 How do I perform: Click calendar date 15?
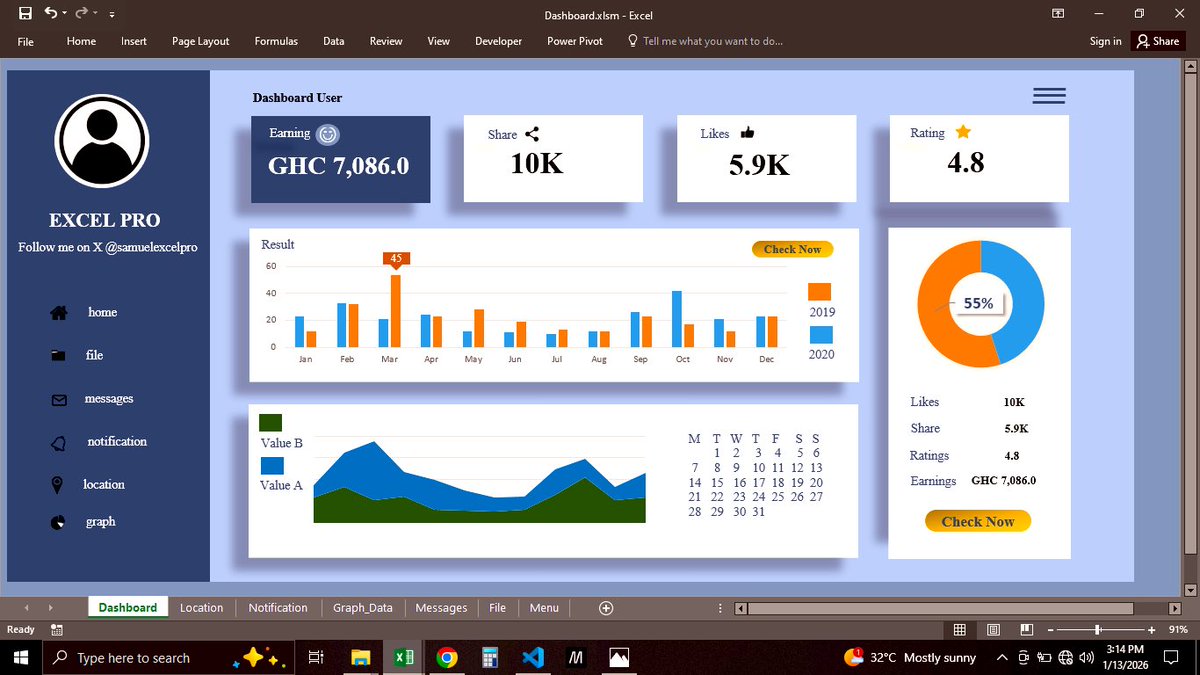[x=717, y=482]
